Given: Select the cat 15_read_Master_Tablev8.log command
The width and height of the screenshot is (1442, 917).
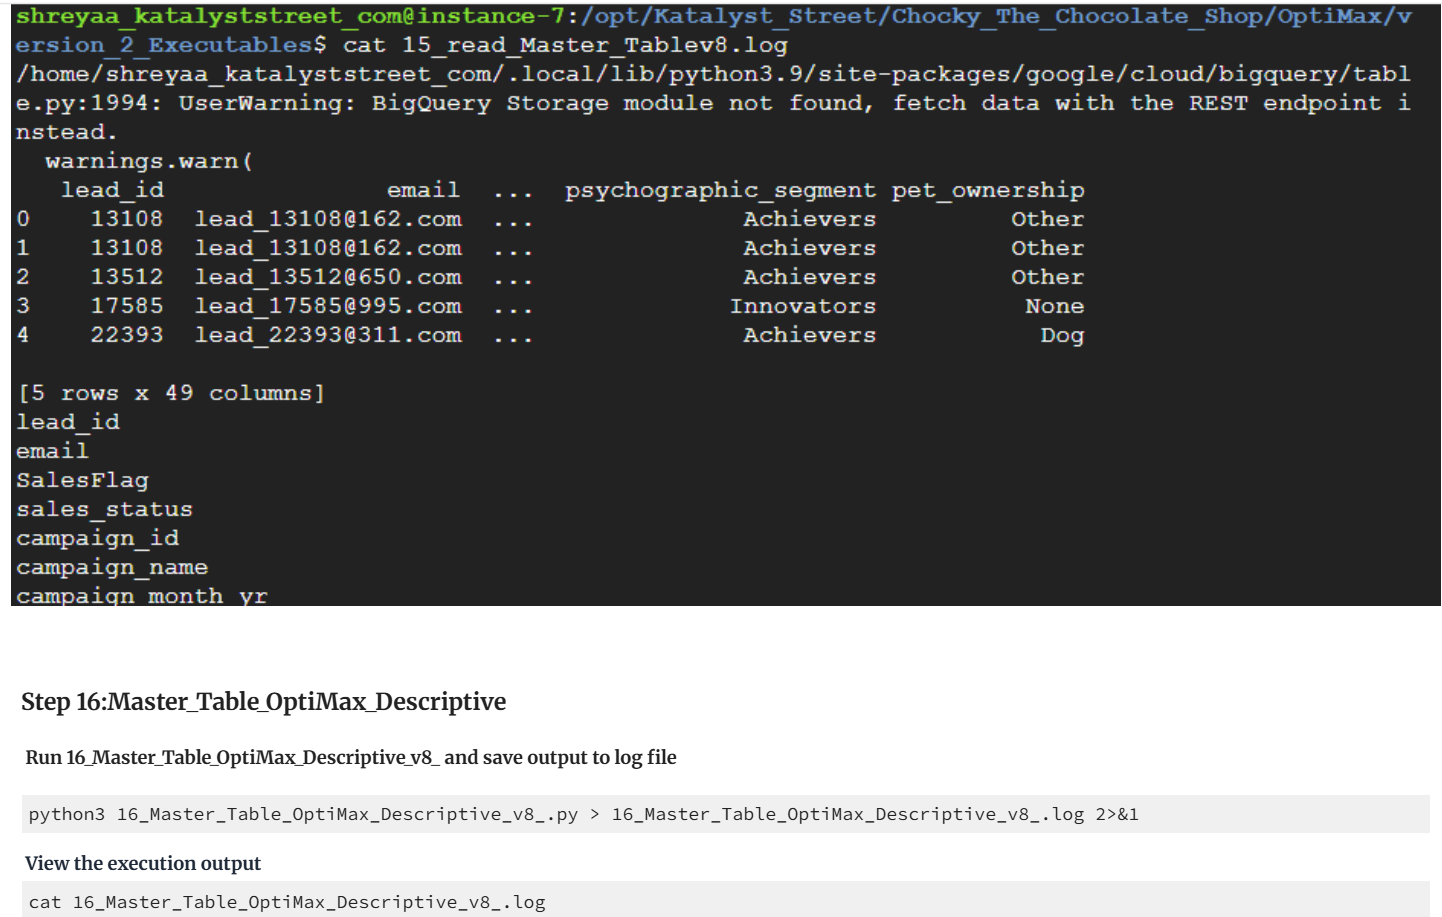Looking at the screenshot, I should coord(565,45).
